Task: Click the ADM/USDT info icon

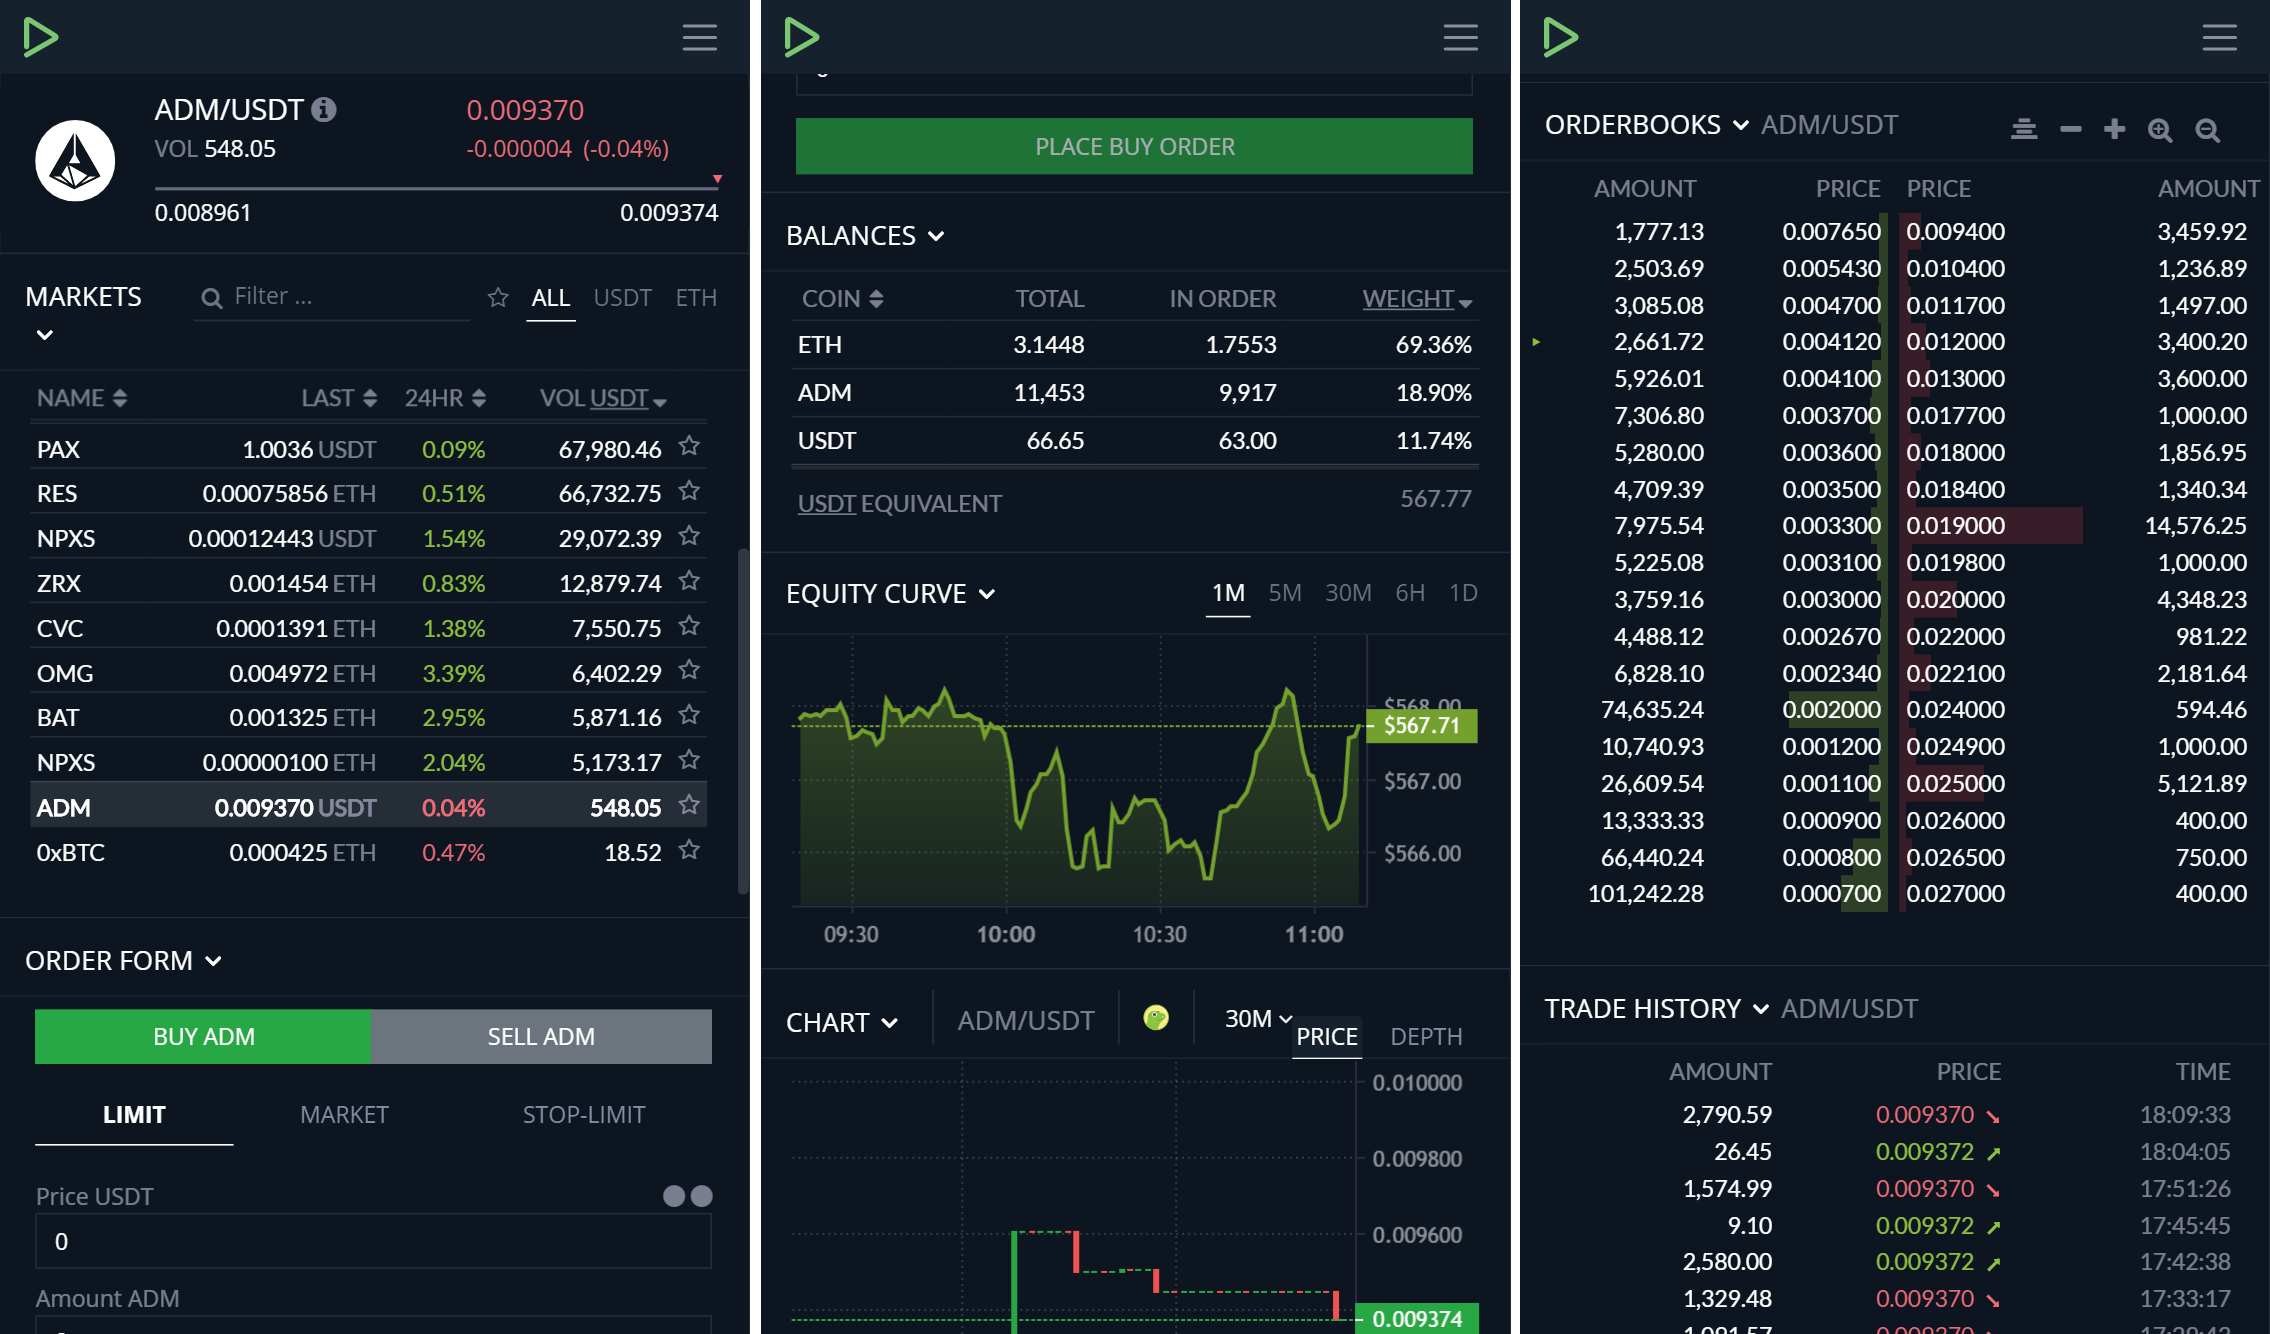Action: click(x=323, y=109)
